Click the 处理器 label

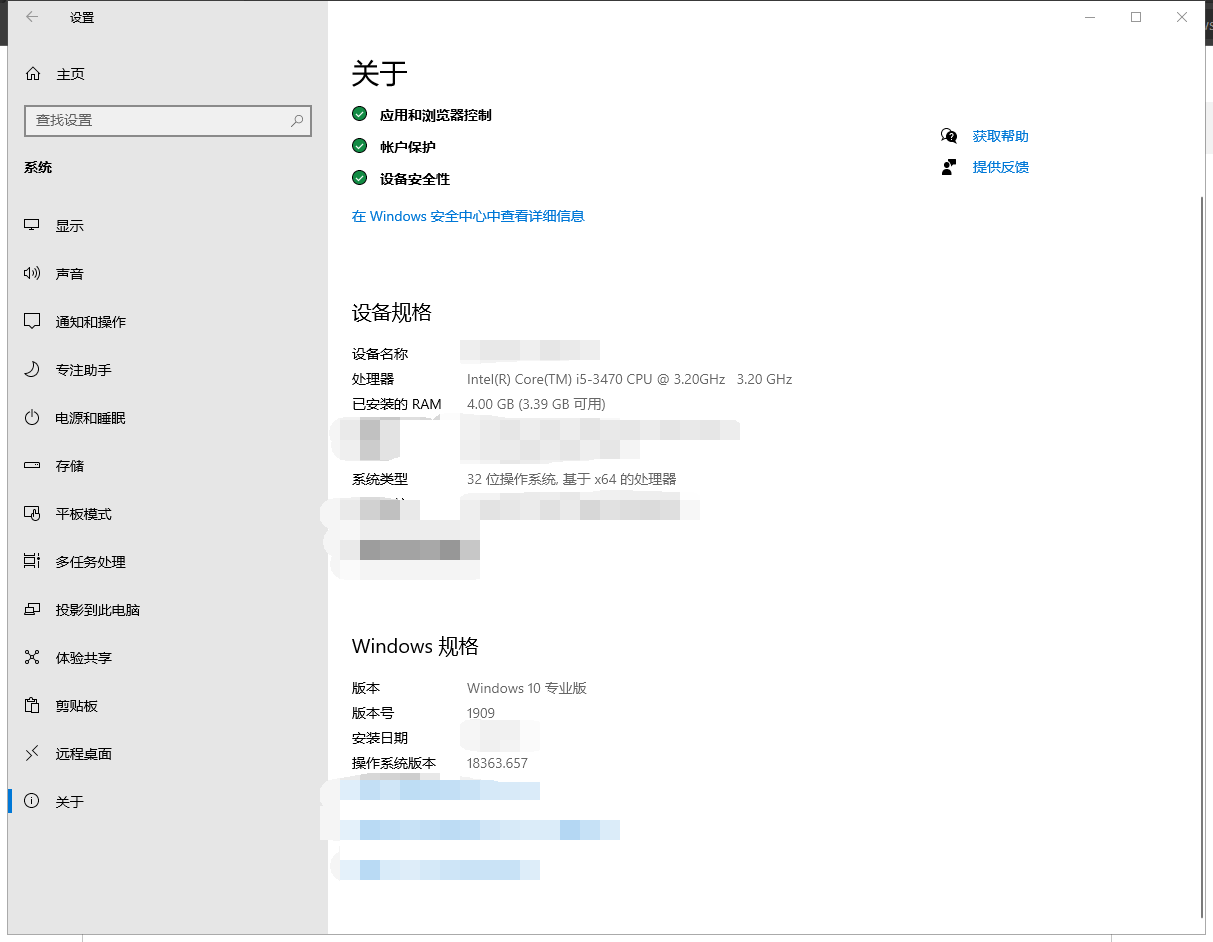click(x=373, y=379)
